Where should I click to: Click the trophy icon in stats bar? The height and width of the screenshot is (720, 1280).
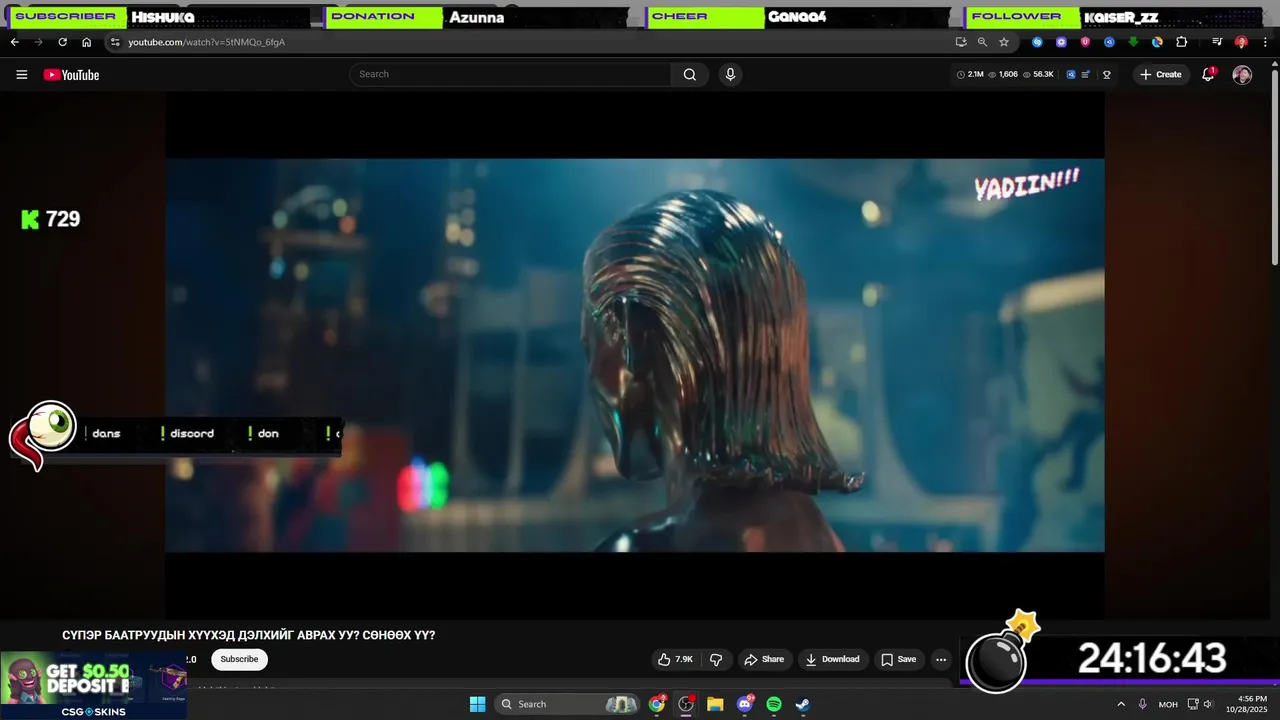click(1107, 74)
